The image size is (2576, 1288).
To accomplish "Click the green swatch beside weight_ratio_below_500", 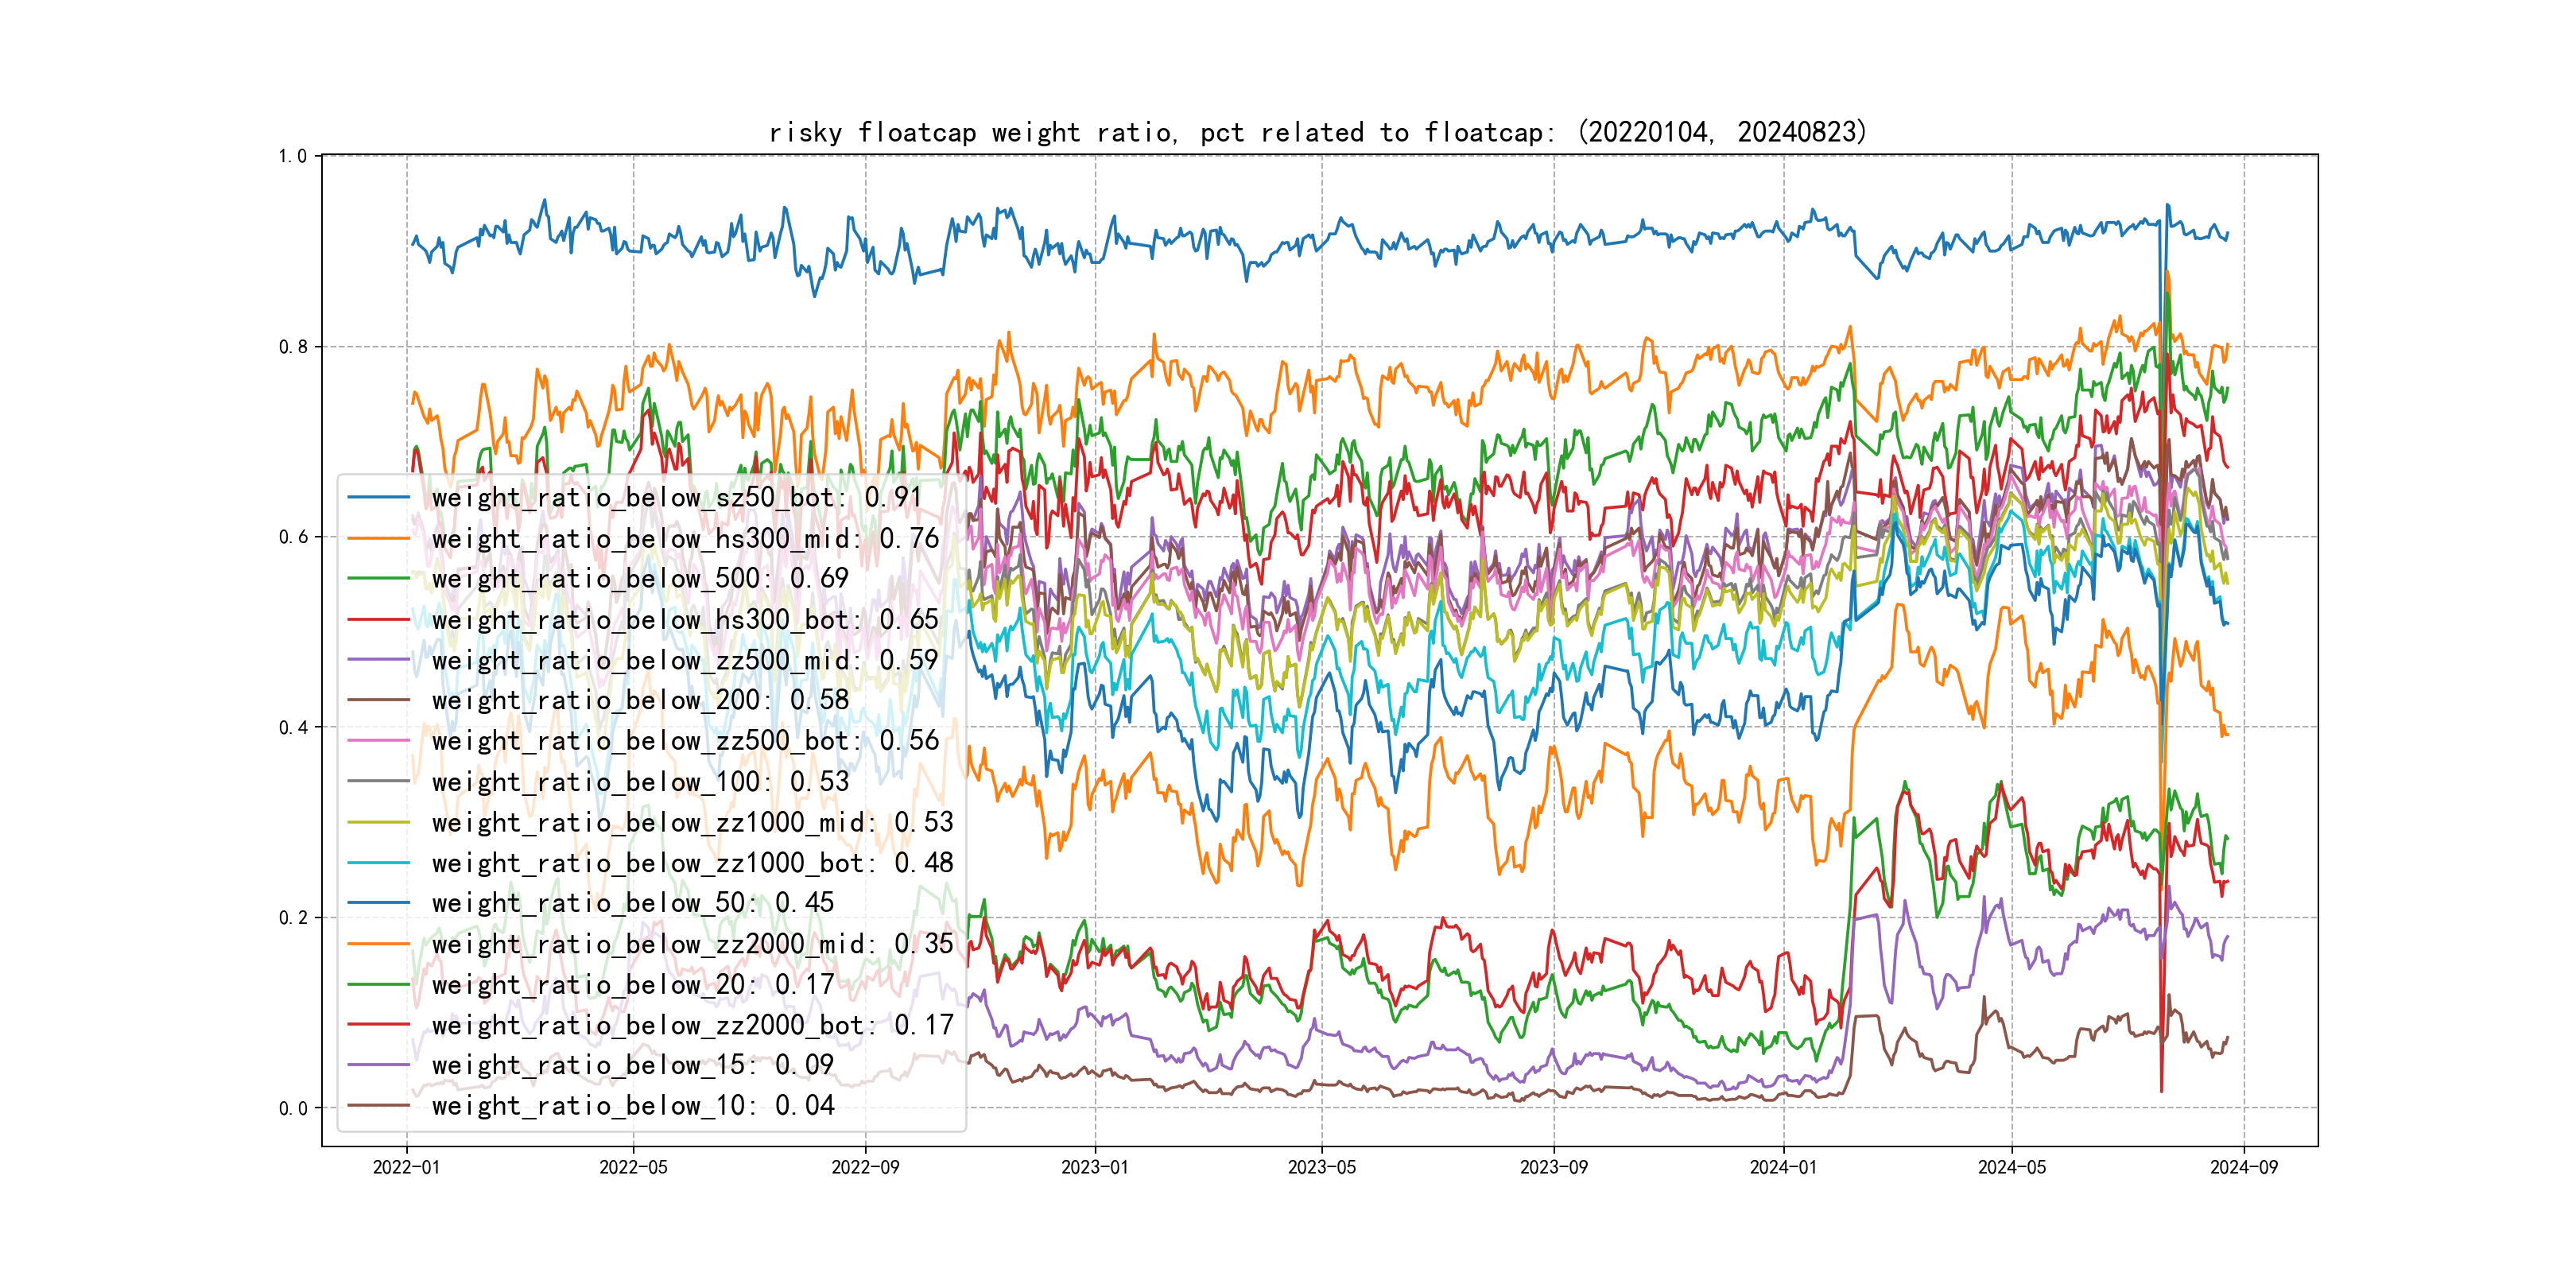I will [x=378, y=579].
